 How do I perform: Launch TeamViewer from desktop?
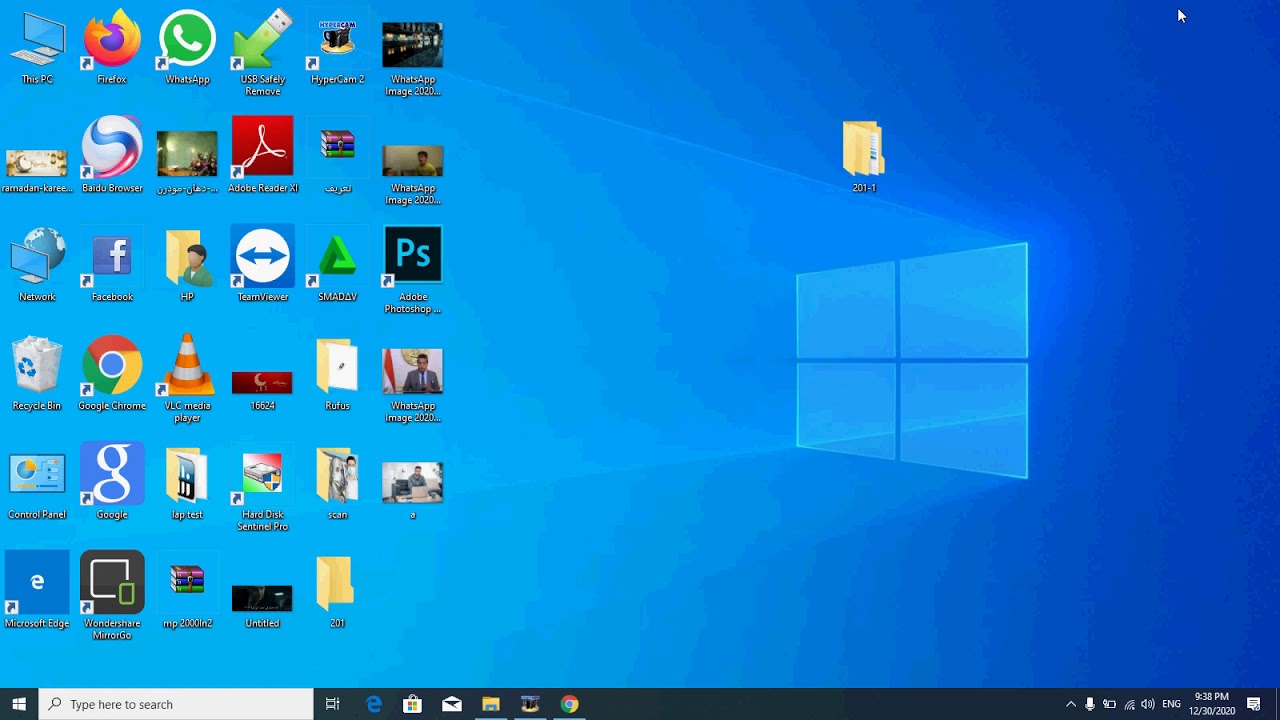[x=262, y=264]
